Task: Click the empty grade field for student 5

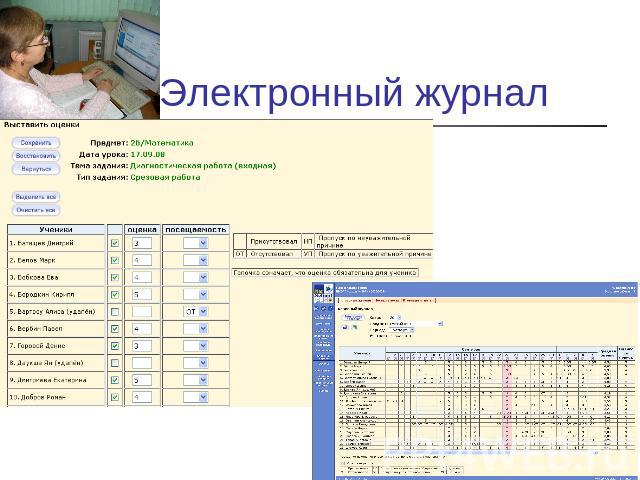Action: [142, 312]
